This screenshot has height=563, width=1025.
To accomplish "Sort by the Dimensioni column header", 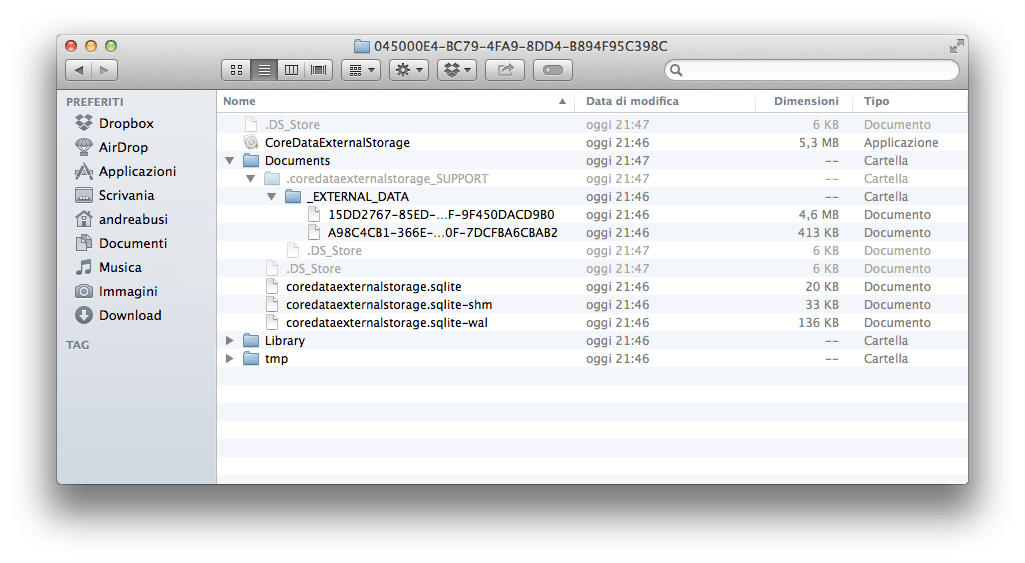I will pos(804,101).
